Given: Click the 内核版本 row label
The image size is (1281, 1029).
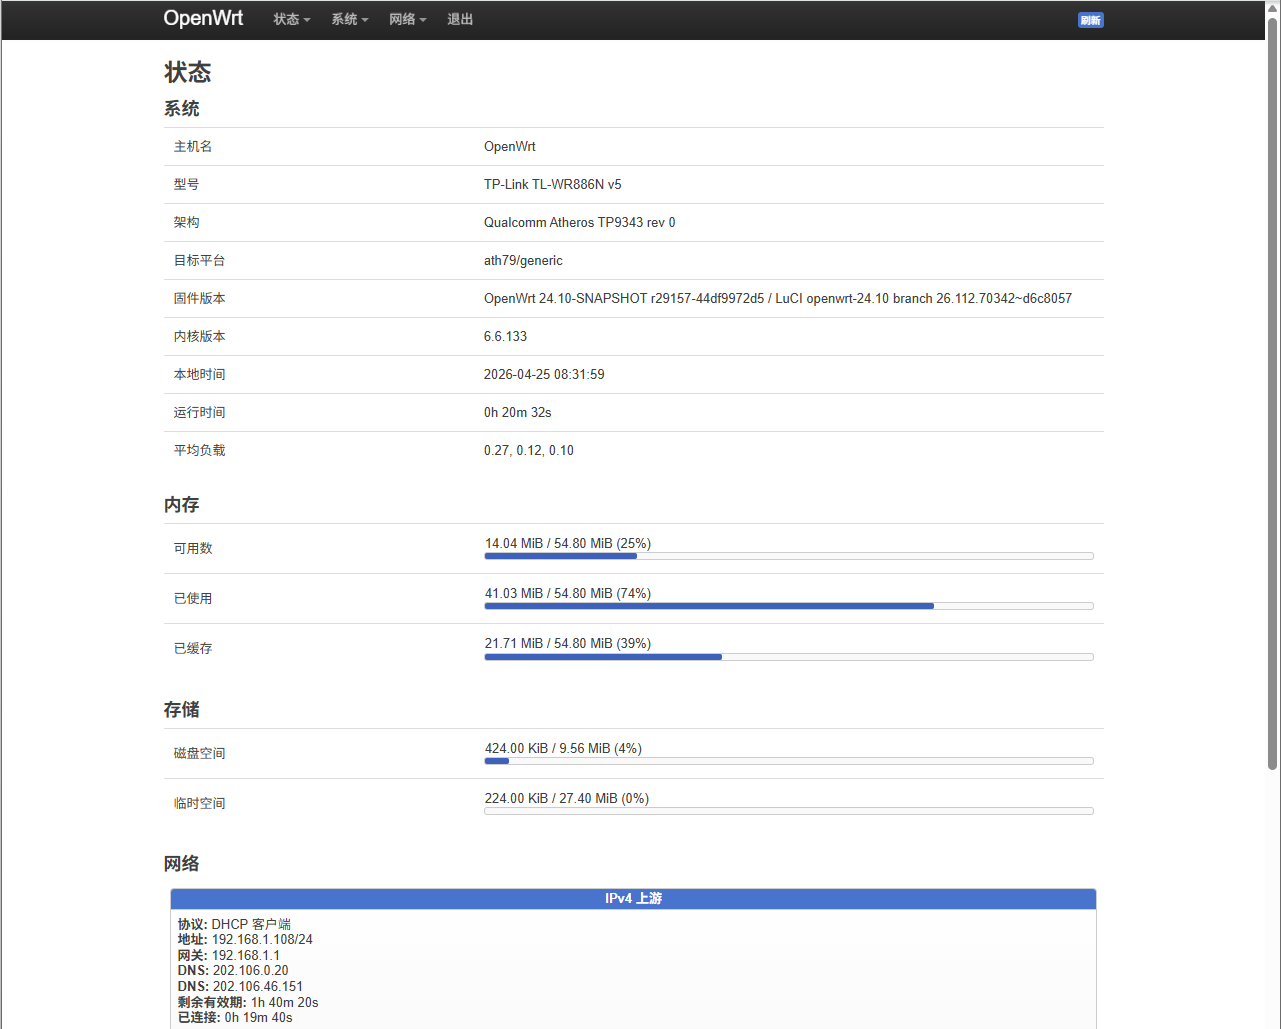Looking at the screenshot, I should (x=199, y=336).
